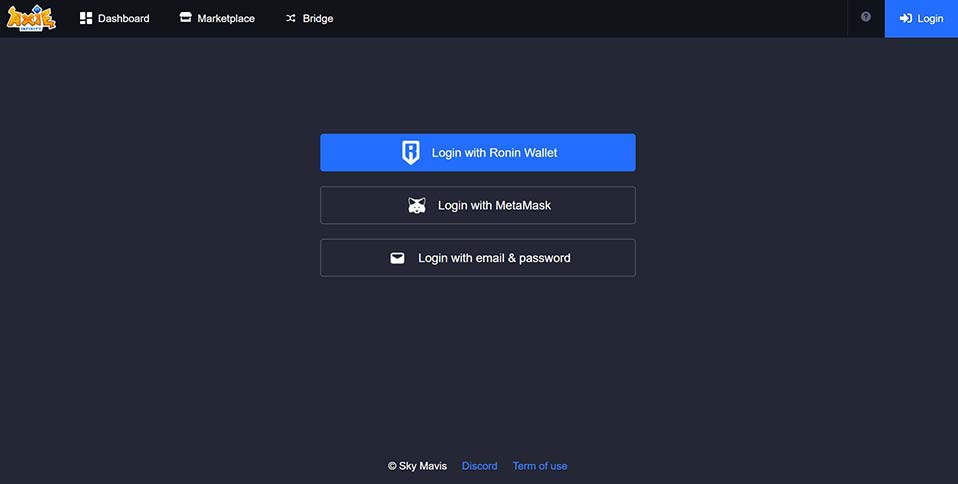Viewport: 958px width, 484px height.
Task: Click the word 'Login' in top-right button
Action: 930,18
